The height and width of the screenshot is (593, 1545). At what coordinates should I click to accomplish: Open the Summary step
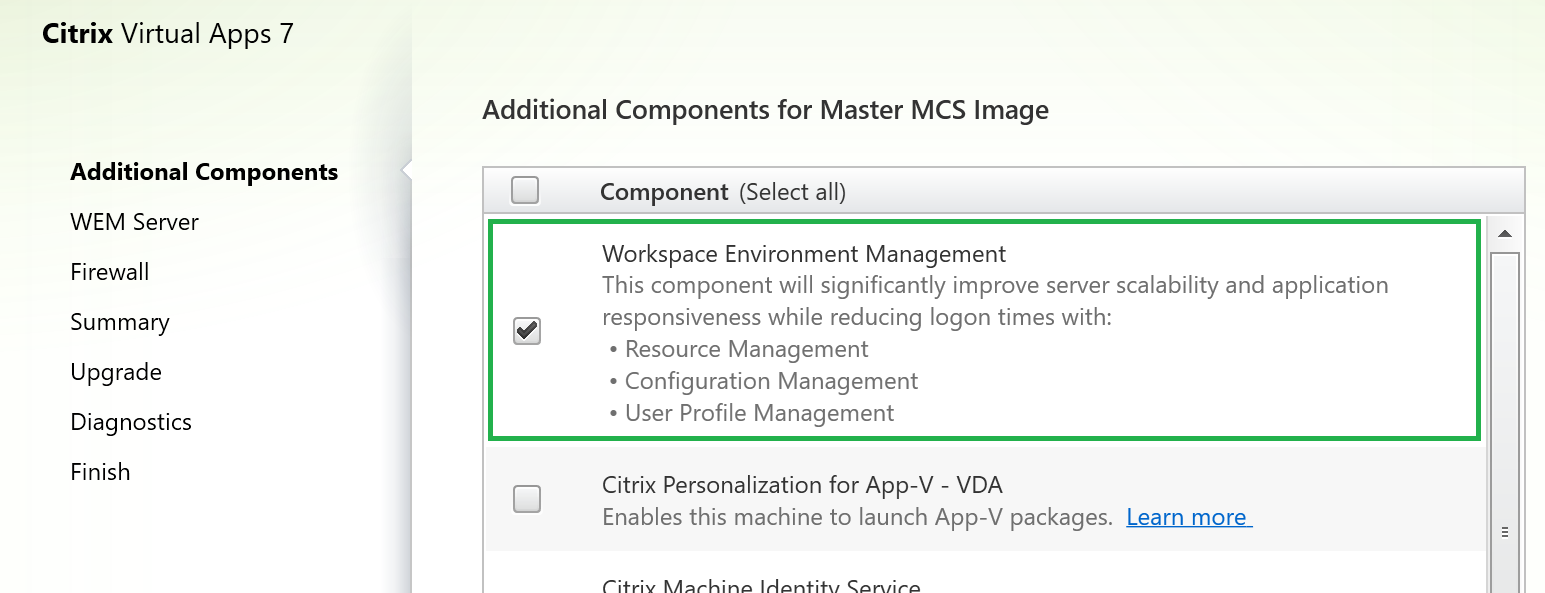pyautogui.click(x=120, y=322)
